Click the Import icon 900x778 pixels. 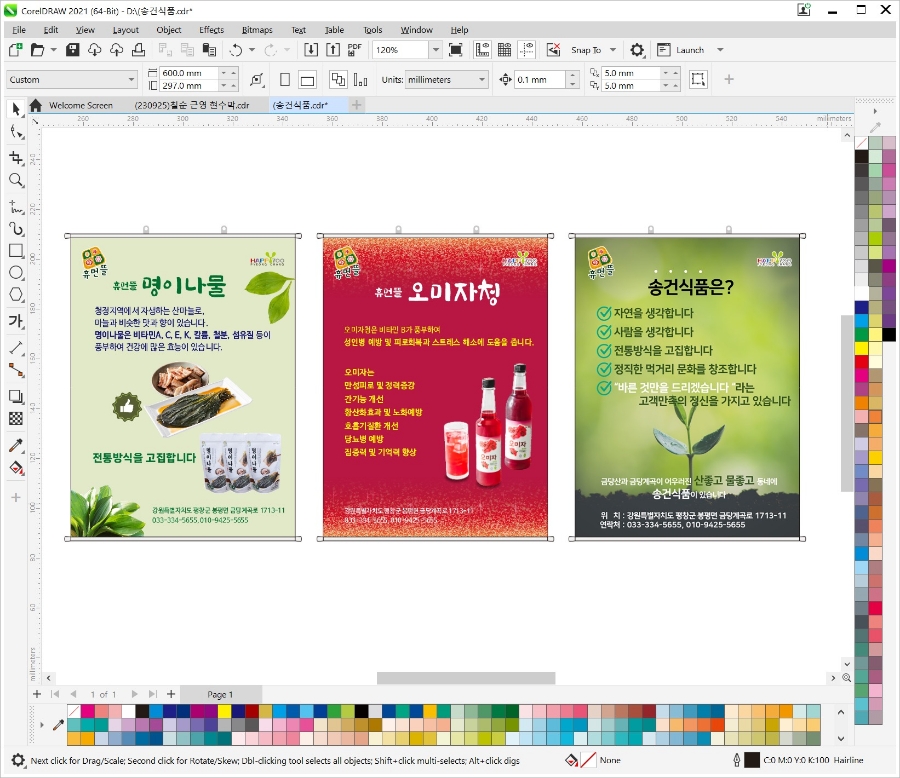click(311, 50)
